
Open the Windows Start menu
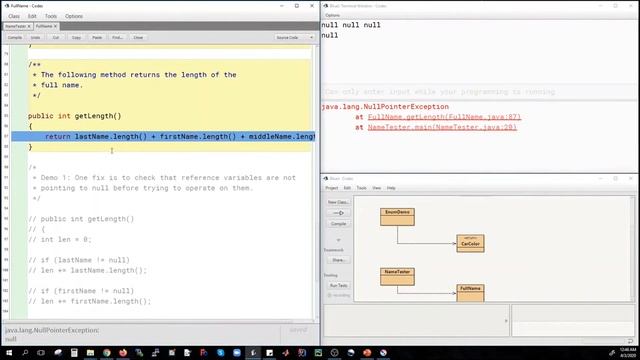click(9, 353)
